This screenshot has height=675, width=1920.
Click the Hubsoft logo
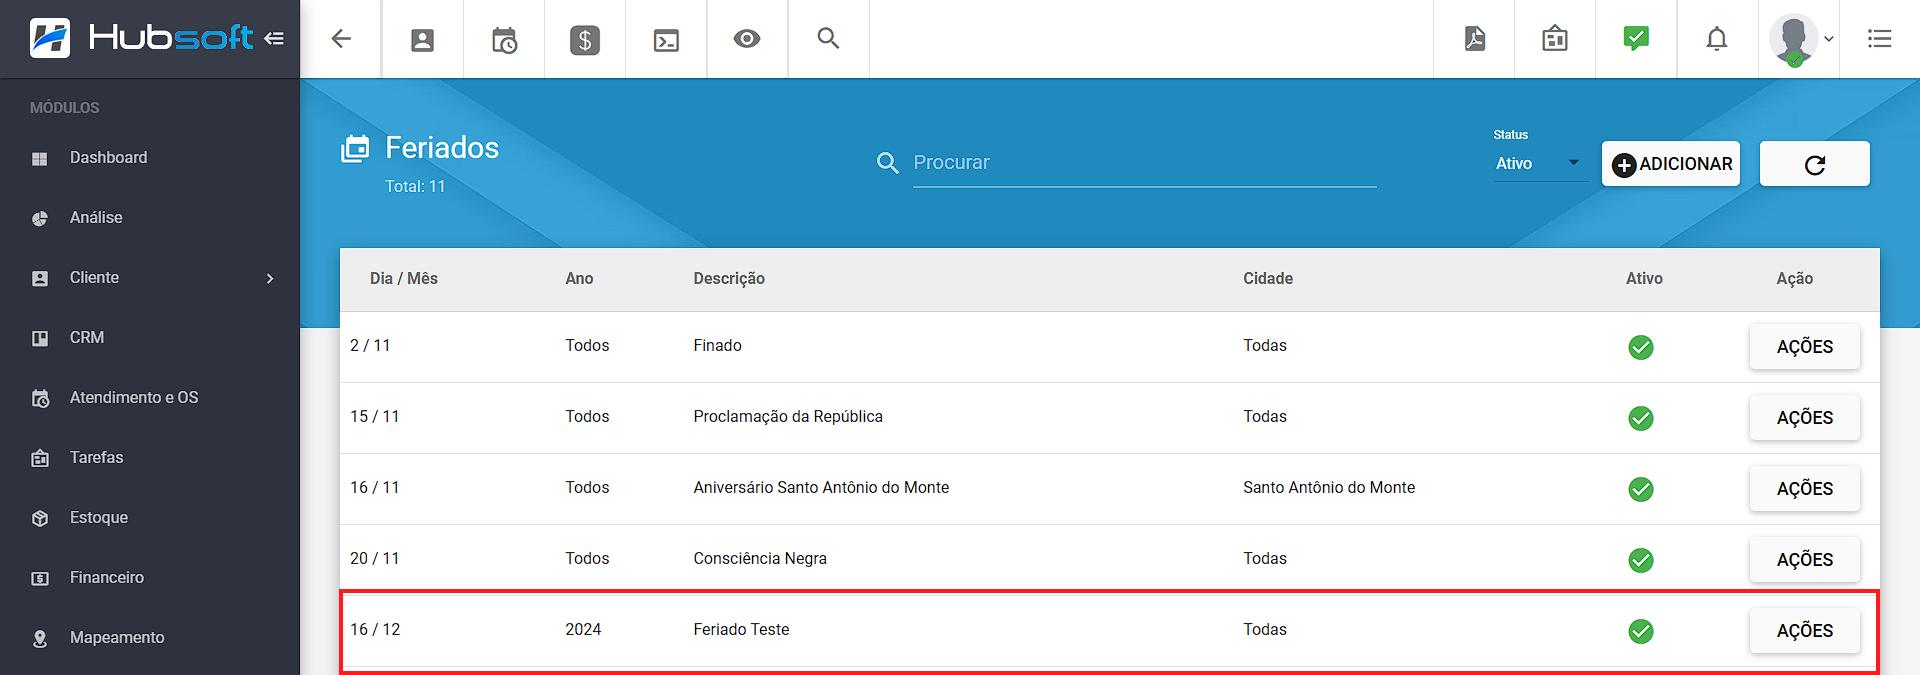(141, 38)
